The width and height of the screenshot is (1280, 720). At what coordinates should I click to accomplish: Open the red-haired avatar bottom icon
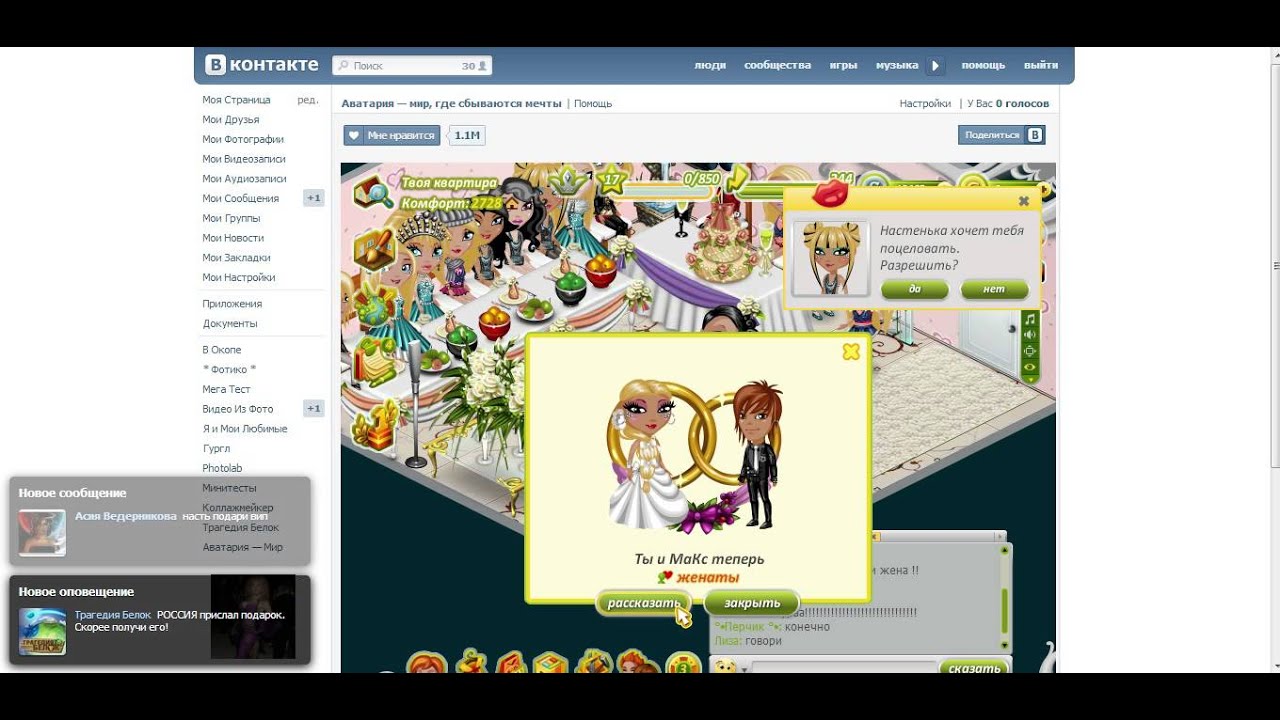[x=427, y=664]
